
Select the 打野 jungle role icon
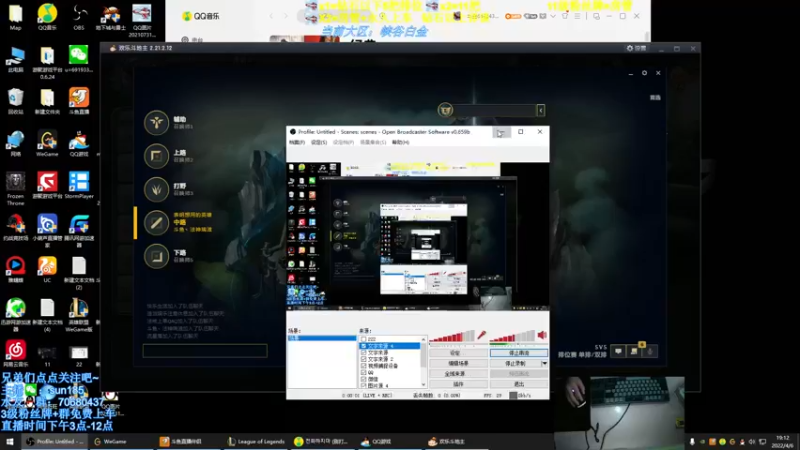point(156,189)
